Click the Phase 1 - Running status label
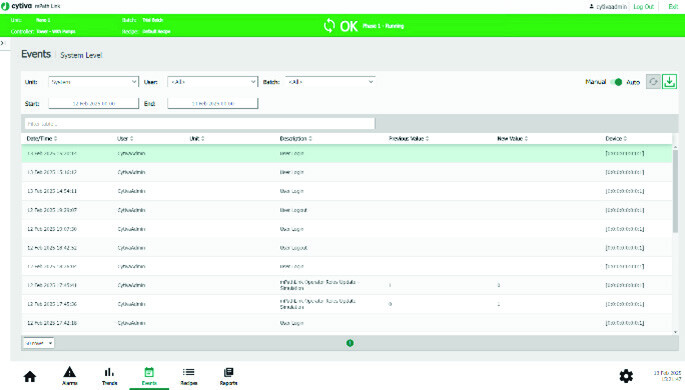The image size is (685, 390). pyautogui.click(x=383, y=26)
